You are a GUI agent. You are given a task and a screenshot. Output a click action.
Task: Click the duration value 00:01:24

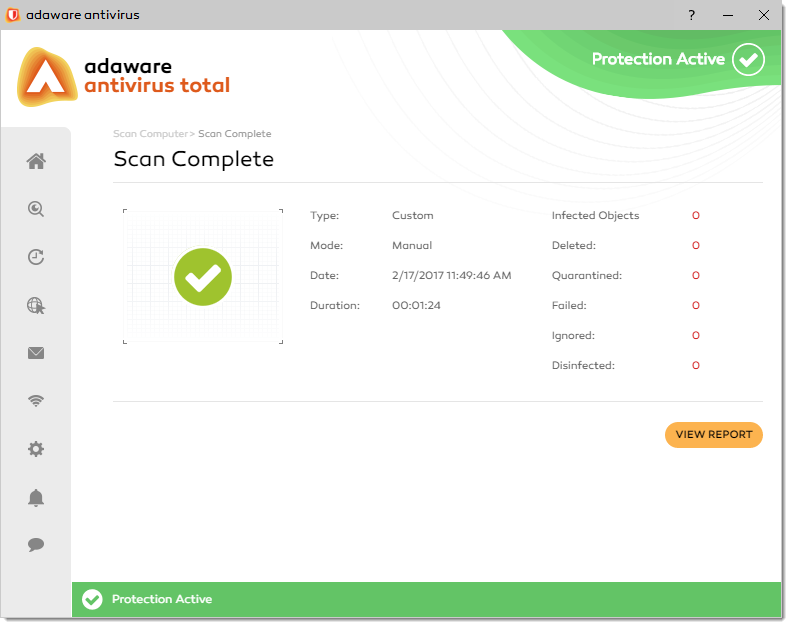point(416,305)
